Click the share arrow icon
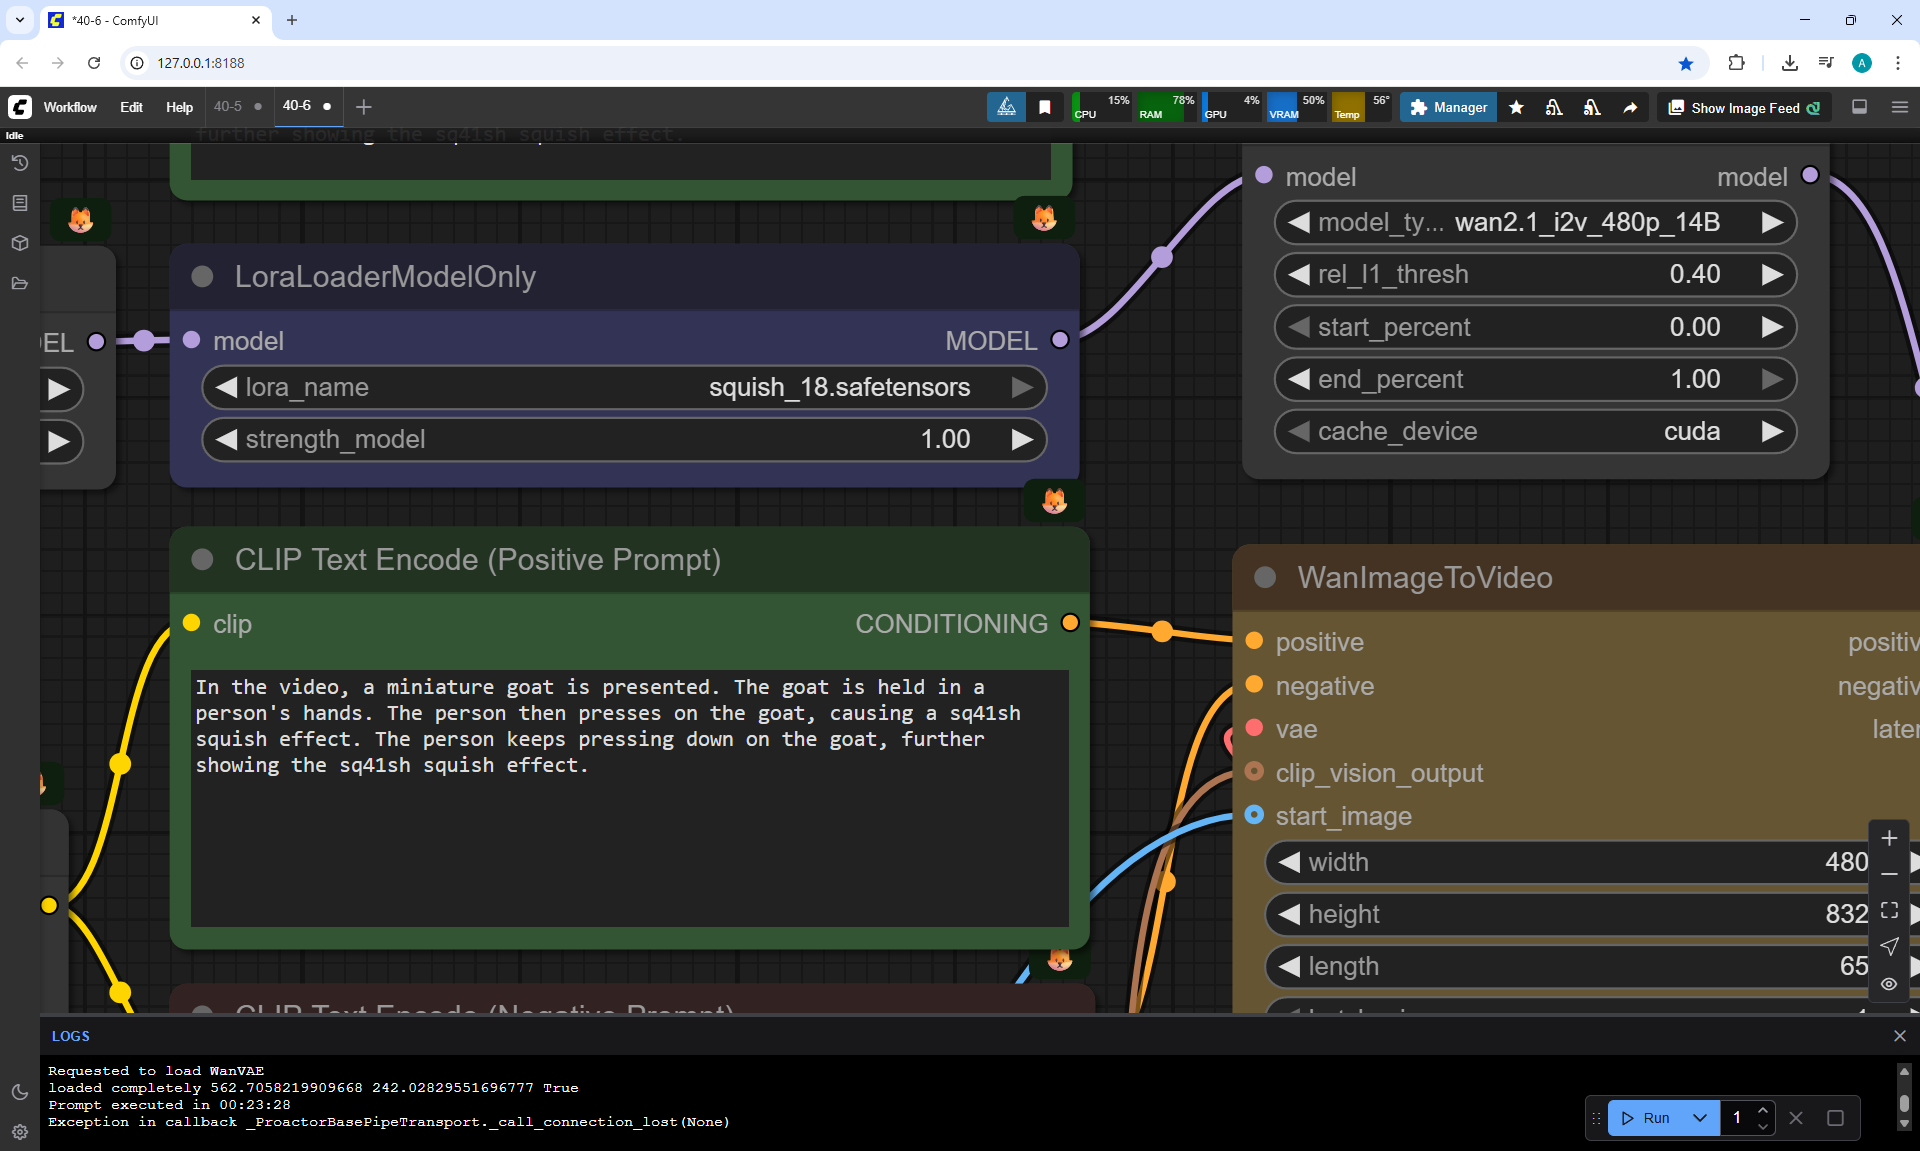Image resolution: width=1920 pixels, height=1151 pixels. pyautogui.click(x=1630, y=107)
